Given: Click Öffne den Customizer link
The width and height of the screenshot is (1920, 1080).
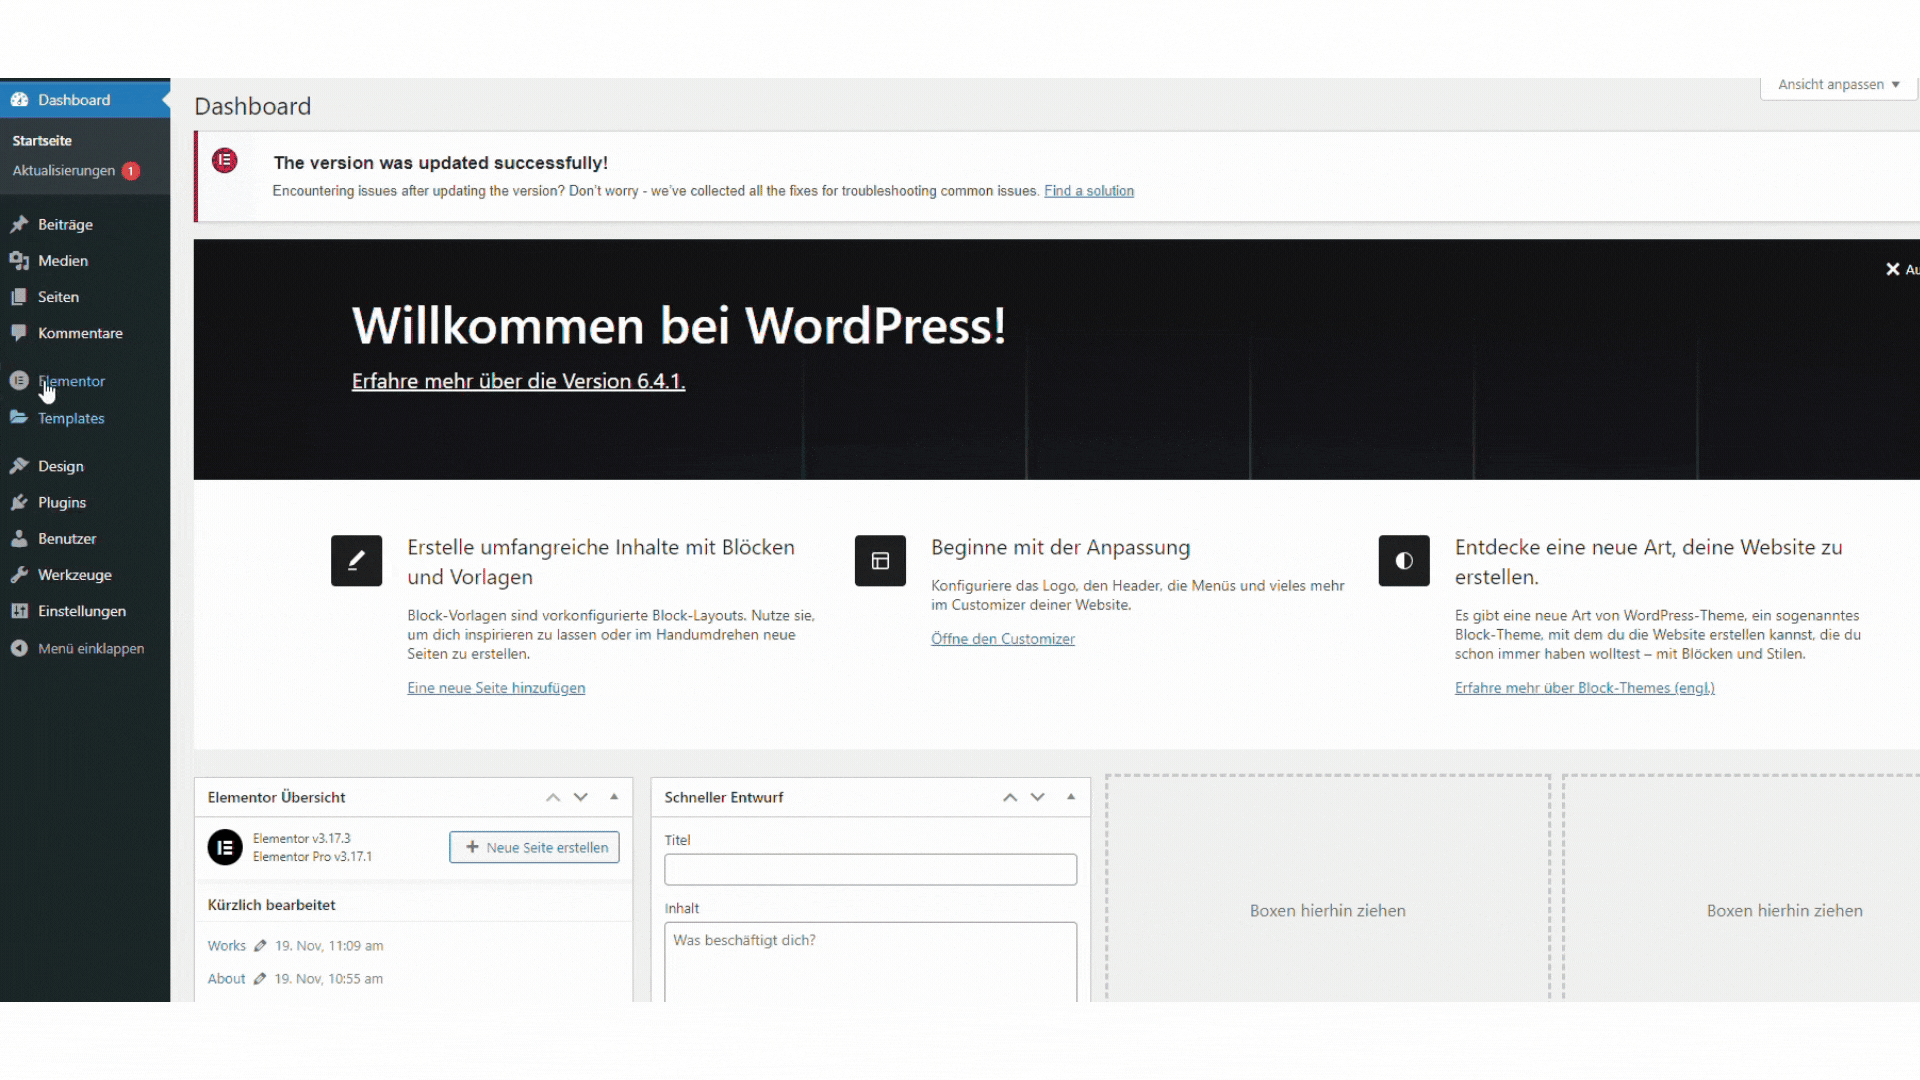Looking at the screenshot, I should [x=1003, y=639].
